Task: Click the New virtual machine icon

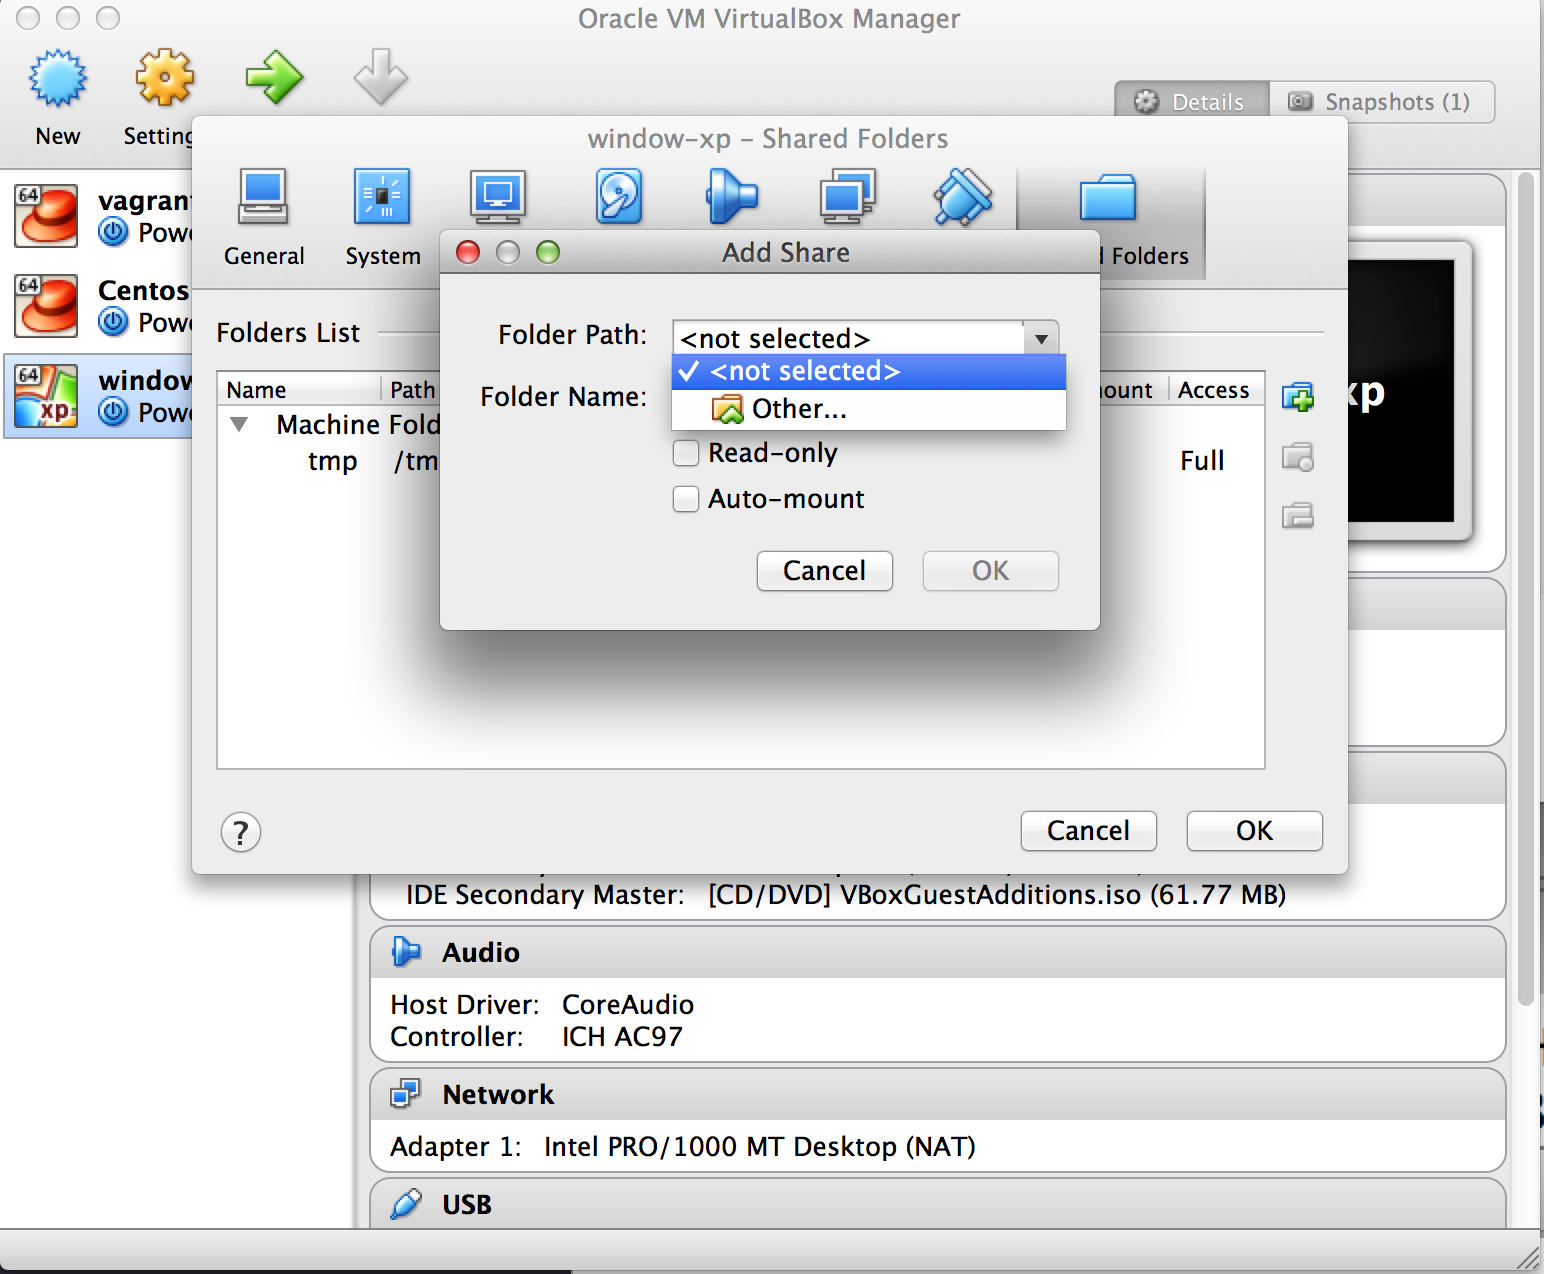Action: coord(58,78)
